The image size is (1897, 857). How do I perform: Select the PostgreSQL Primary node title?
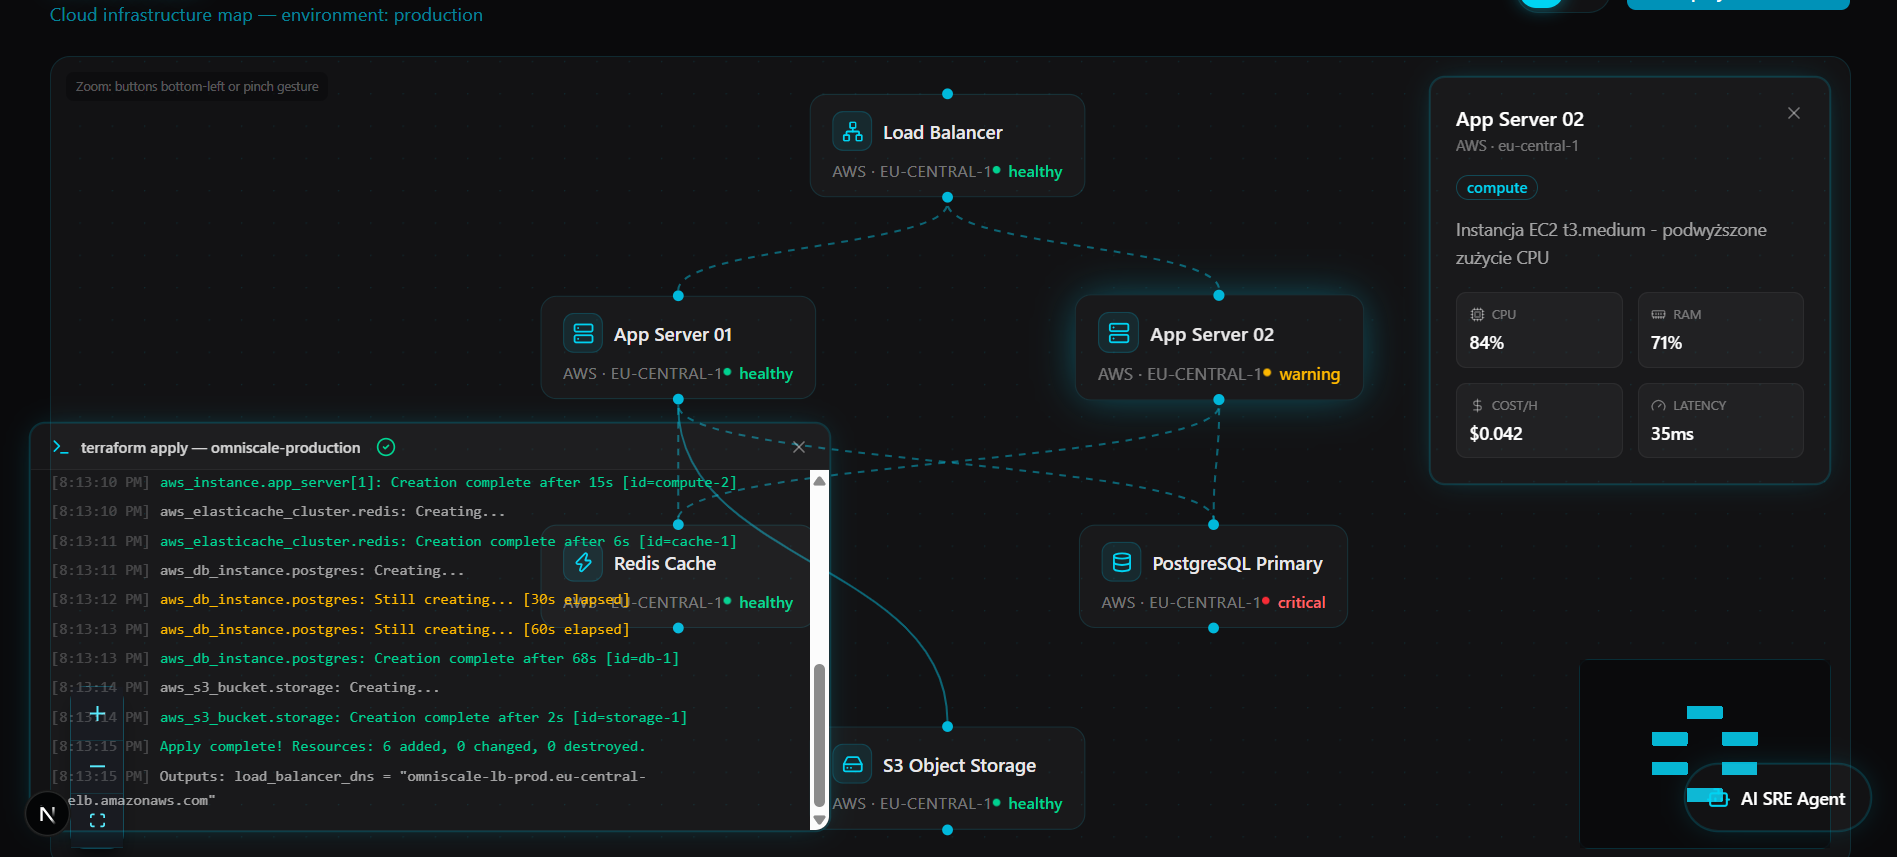click(x=1237, y=563)
